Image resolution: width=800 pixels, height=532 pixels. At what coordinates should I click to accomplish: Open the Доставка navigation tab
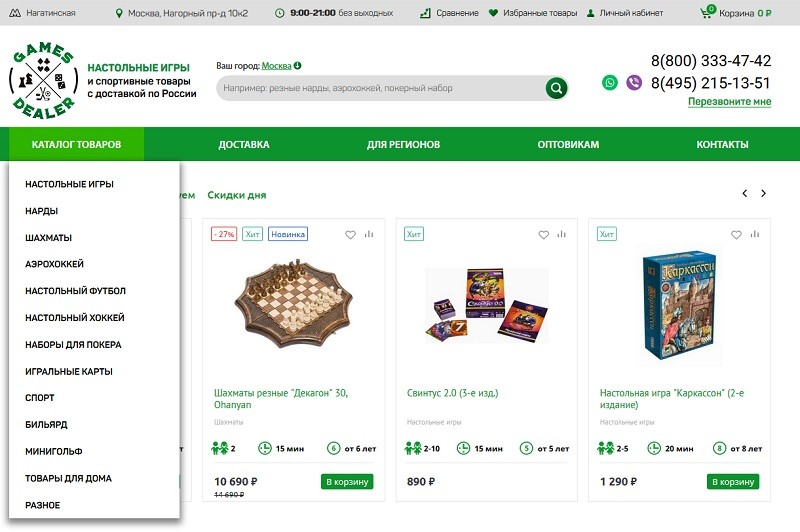click(x=244, y=145)
